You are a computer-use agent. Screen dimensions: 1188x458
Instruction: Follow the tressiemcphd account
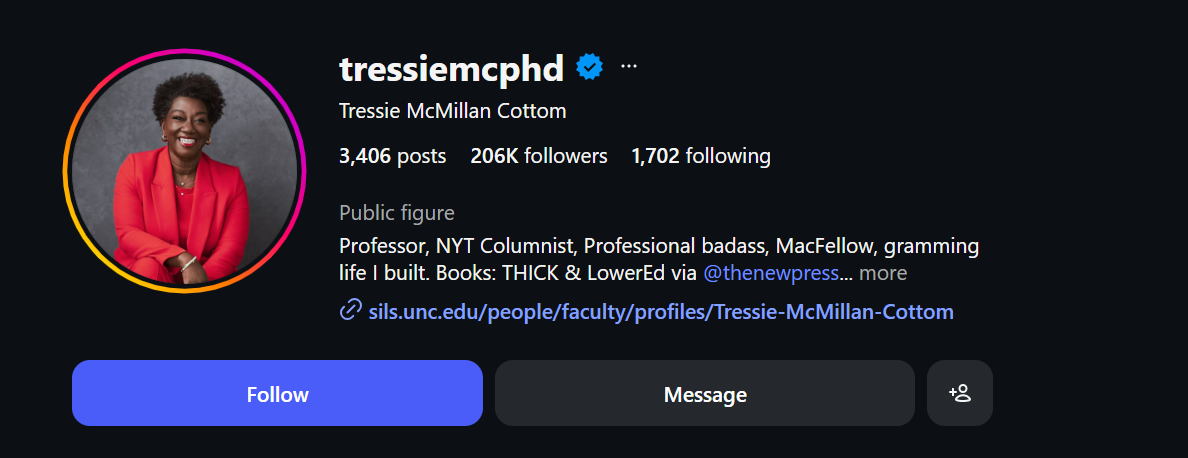[x=277, y=393]
